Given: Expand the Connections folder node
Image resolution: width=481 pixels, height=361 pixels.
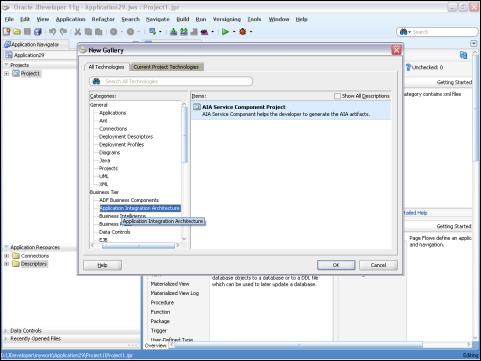Looking at the screenshot, I should point(7,256).
